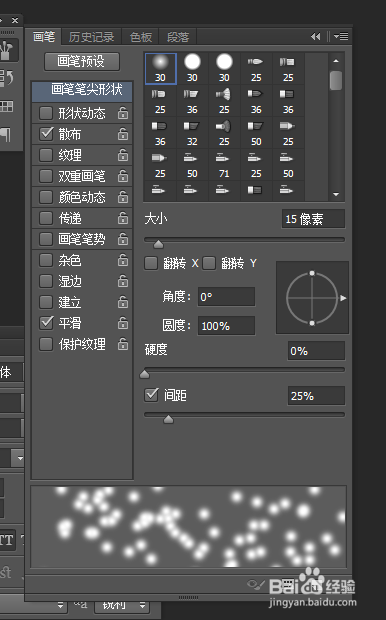Click the 角度 input field
Image resolution: width=386 pixels, height=620 pixels.
tap(226, 297)
